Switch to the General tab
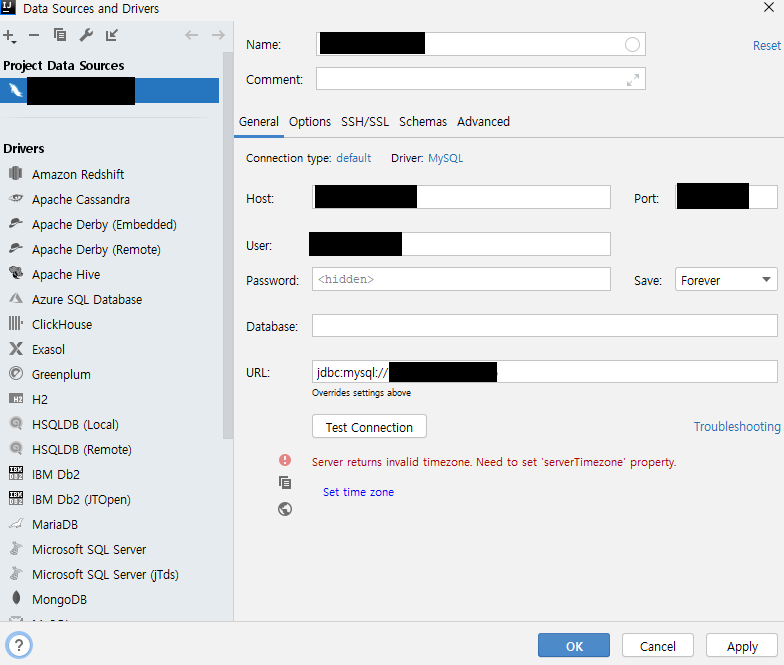This screenshot has height=665, width=784. pyautogui.click(x=258, y=122)
